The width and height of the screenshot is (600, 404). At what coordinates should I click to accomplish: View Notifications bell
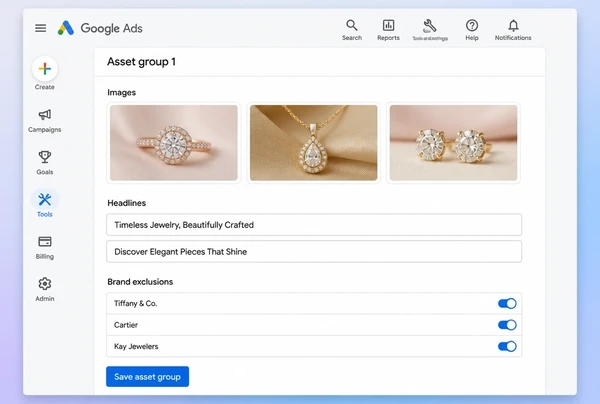(513, 30)
